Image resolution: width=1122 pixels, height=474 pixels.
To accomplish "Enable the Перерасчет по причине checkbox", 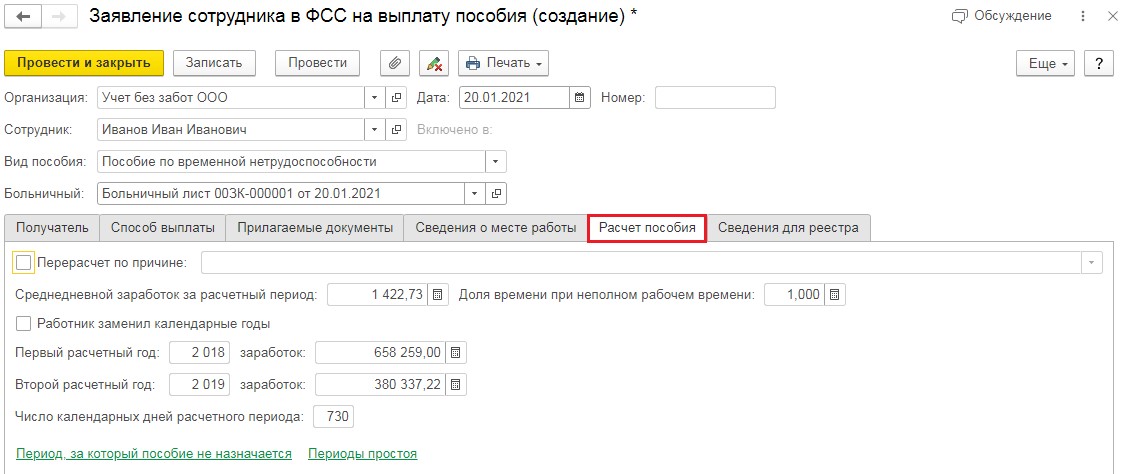I will [x=24, y=263].
